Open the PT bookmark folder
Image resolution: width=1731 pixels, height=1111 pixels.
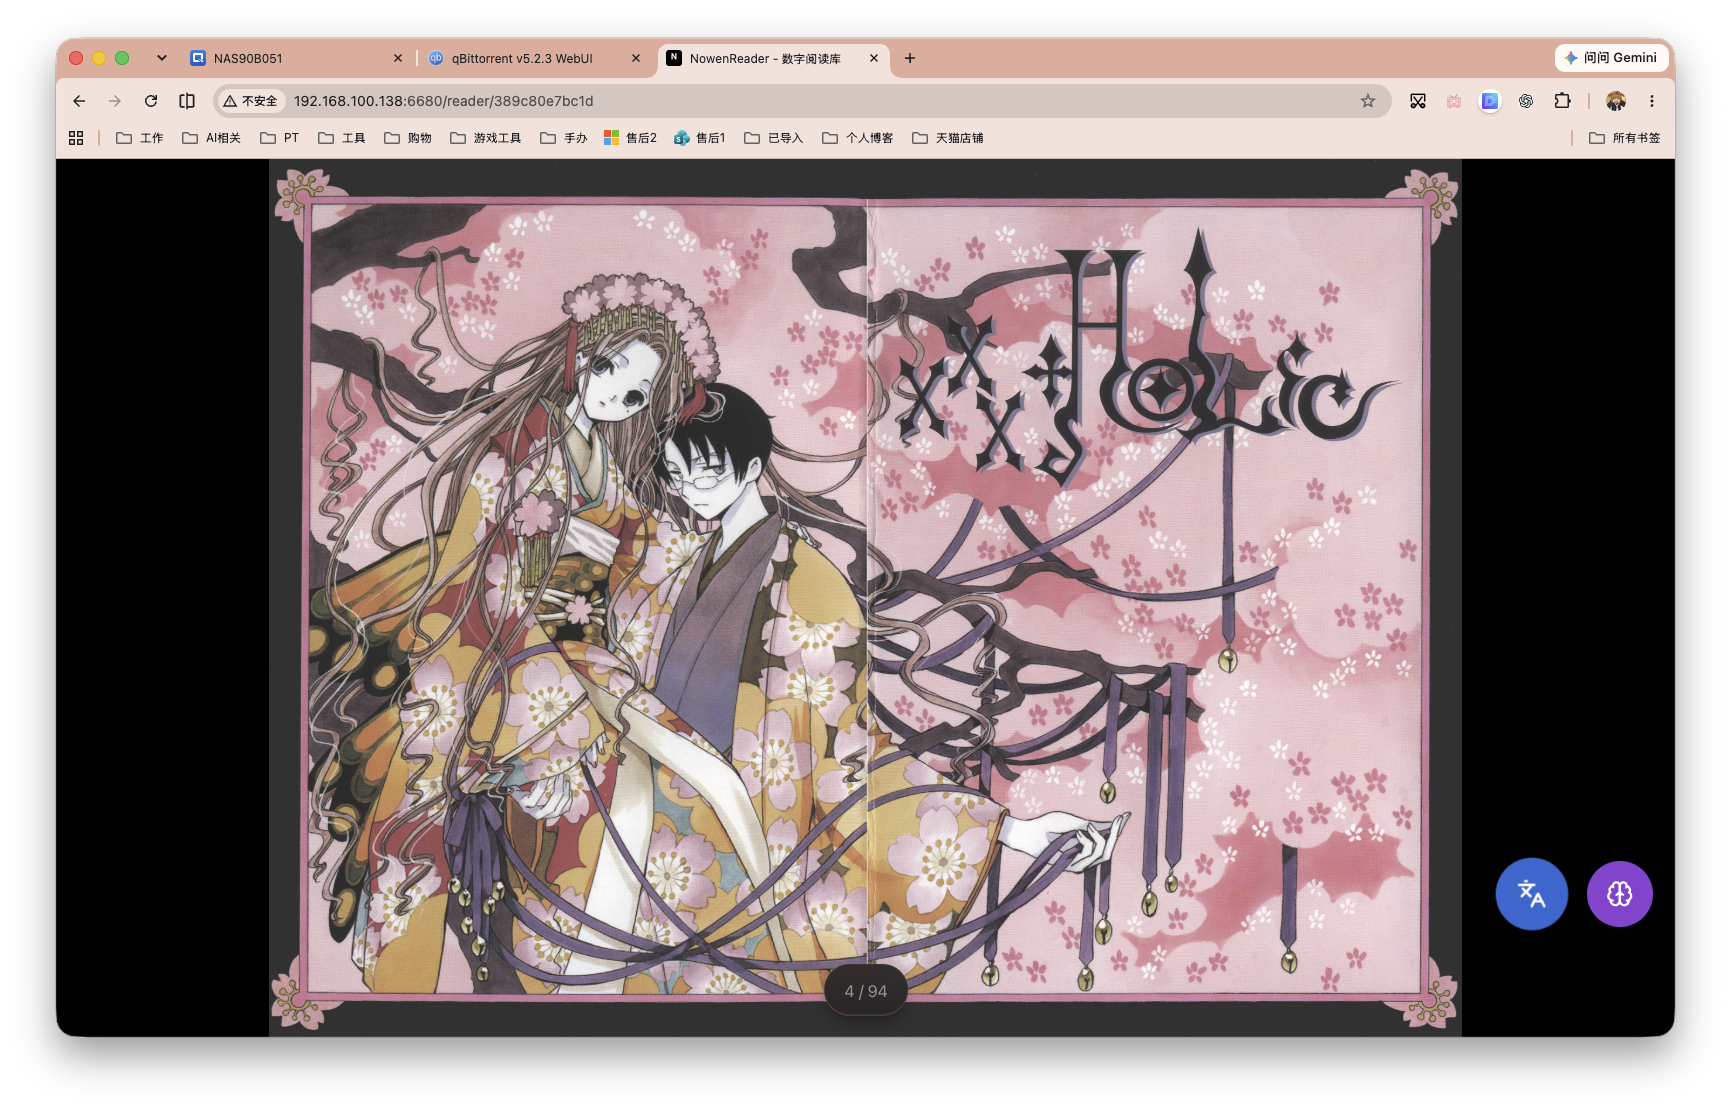(x=280, y=138)
